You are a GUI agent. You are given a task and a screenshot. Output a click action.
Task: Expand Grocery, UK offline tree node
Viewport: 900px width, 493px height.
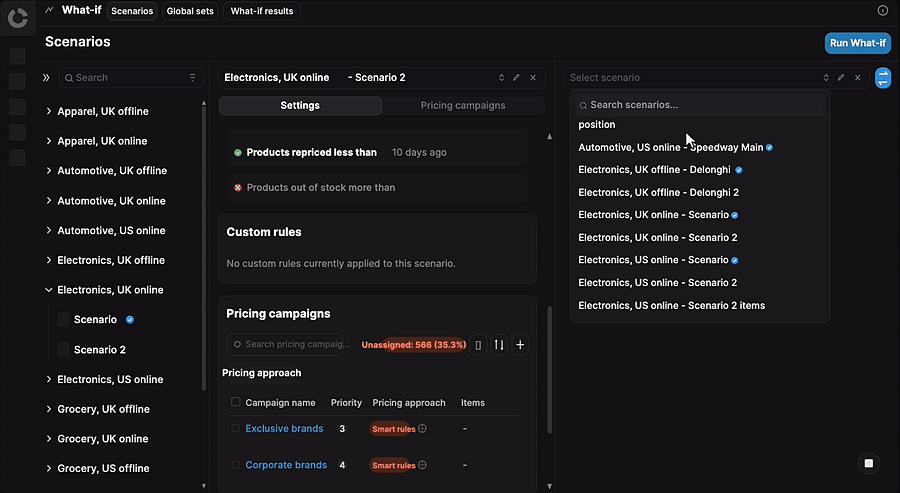coord(49,409)
